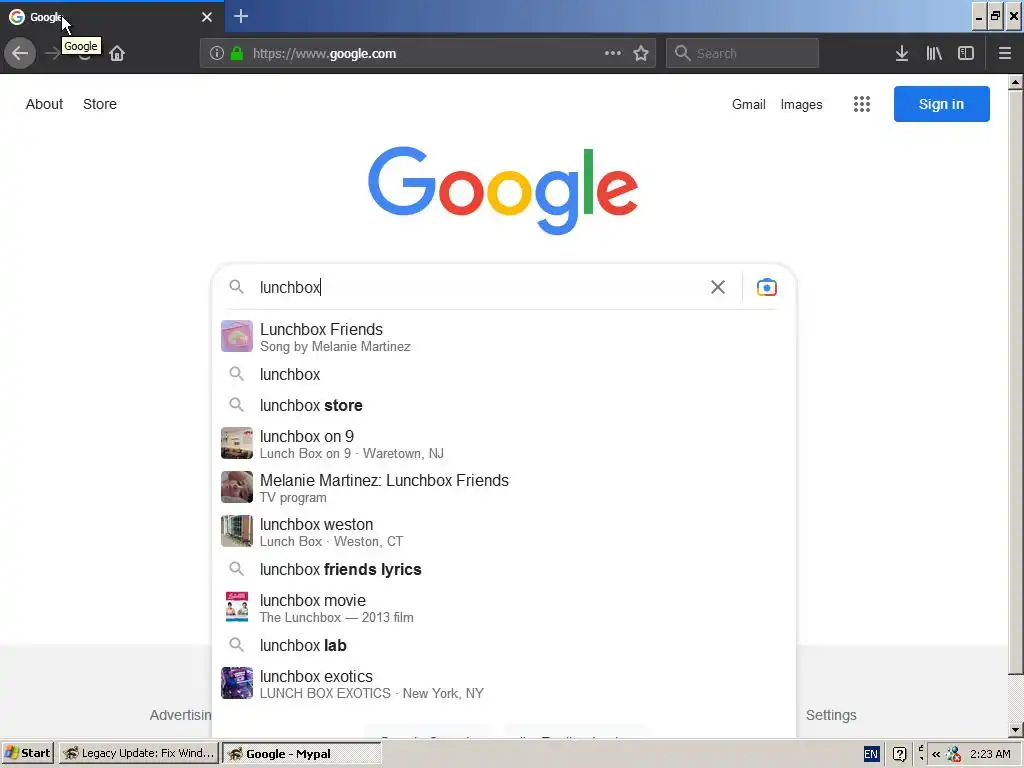This screenshot has height=768, width=1024.
Task: Click LUNCH BOX EXOTICS thumbnail image
Action: [236, 683]
